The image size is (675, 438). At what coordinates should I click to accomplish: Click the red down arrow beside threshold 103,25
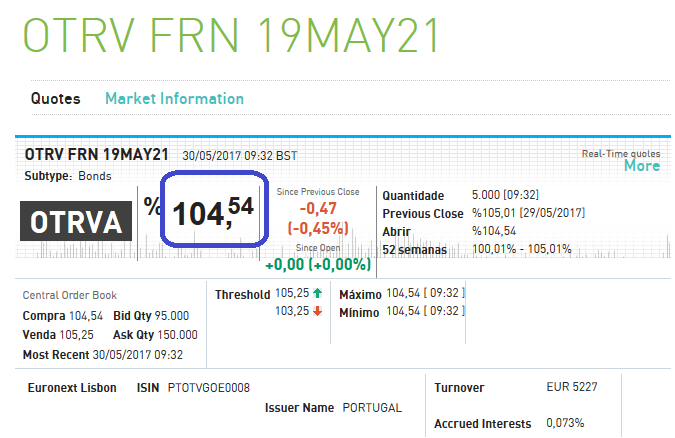[x=317, y=311]
